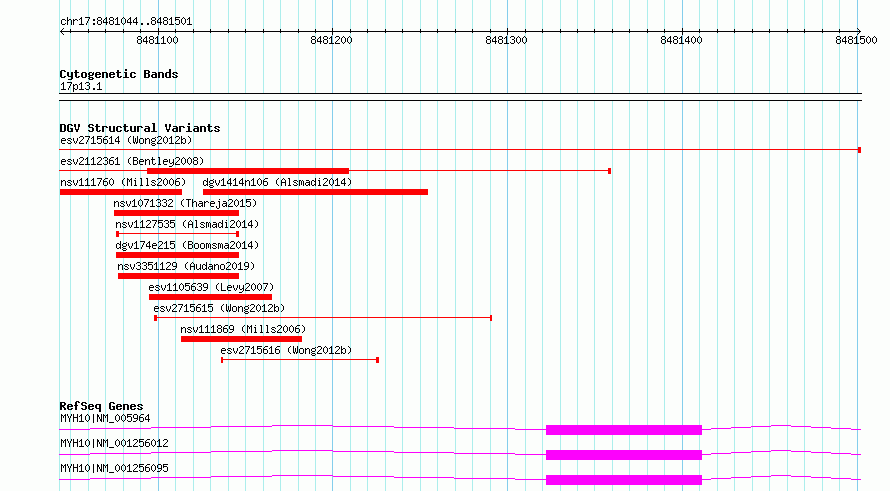The height and width of the screenshot is (491, 890).
Task: Click the thick red bar of esv2112361
Action: coord(248,171)
